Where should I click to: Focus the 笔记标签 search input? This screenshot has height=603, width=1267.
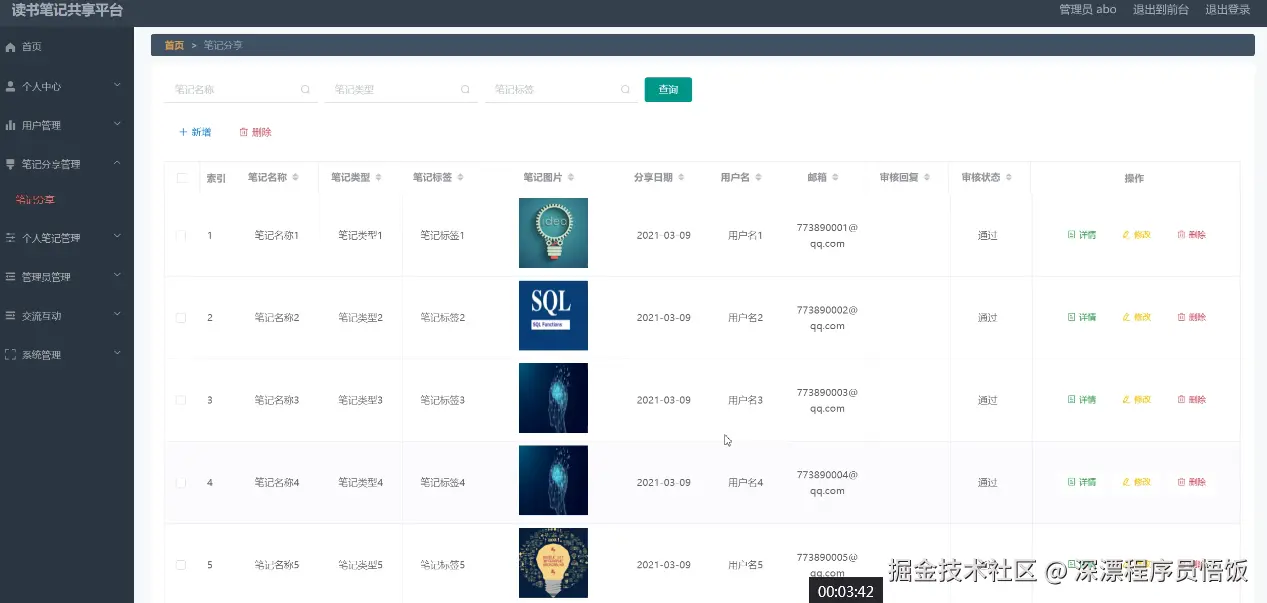[561, 89]
